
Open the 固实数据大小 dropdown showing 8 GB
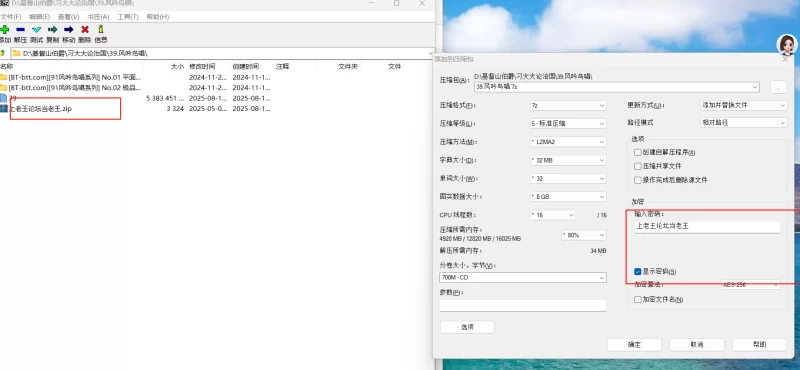click(x=568, y=196)
